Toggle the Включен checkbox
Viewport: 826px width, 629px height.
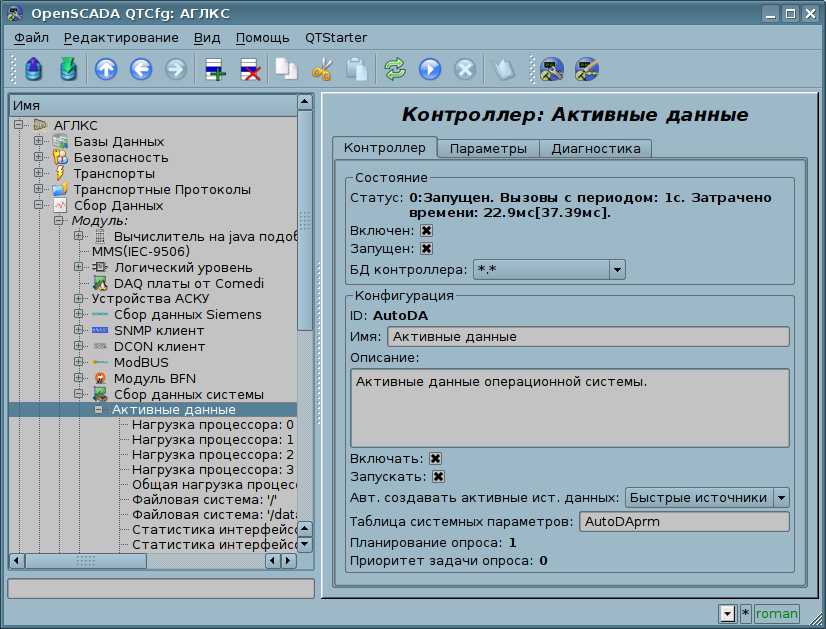[426, 230]
